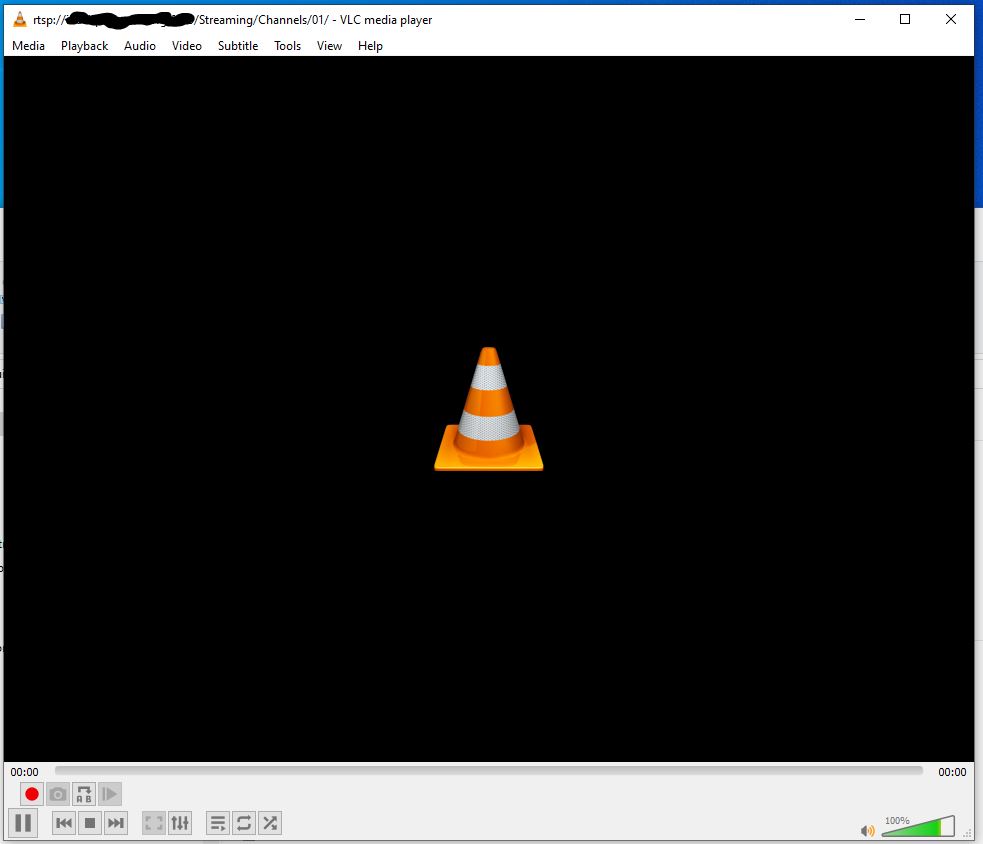Screen dimensions: 983x844
Task: Toggle the A-B loop button
Action: point(84,794)
